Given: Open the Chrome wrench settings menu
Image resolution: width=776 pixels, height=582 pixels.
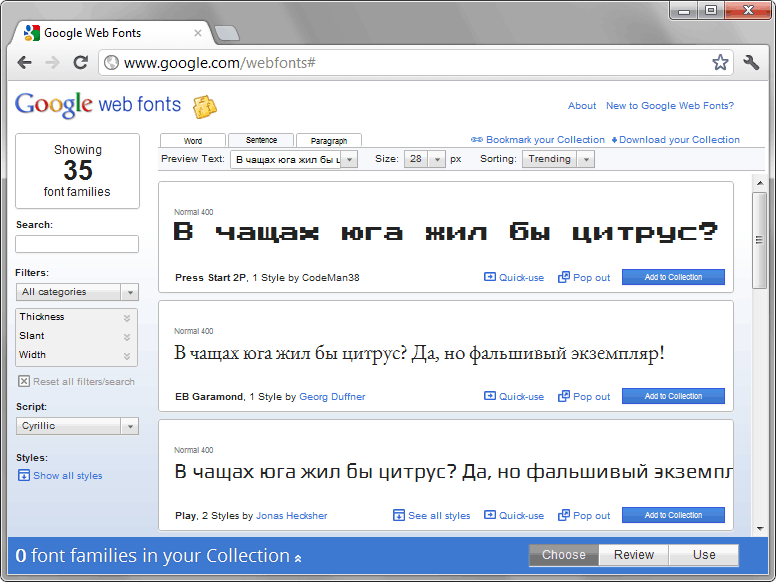Looking at the screenshot, I should [752, 62].
